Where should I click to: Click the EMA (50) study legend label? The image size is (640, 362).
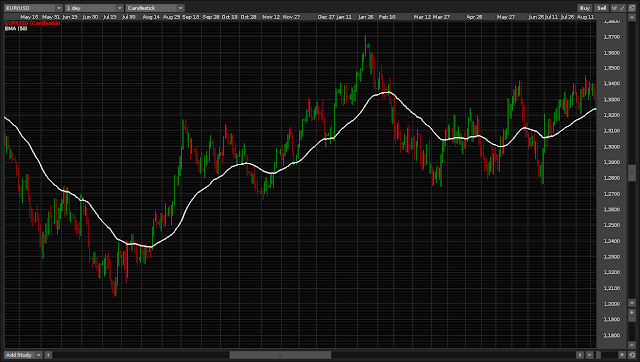[16, 29]
